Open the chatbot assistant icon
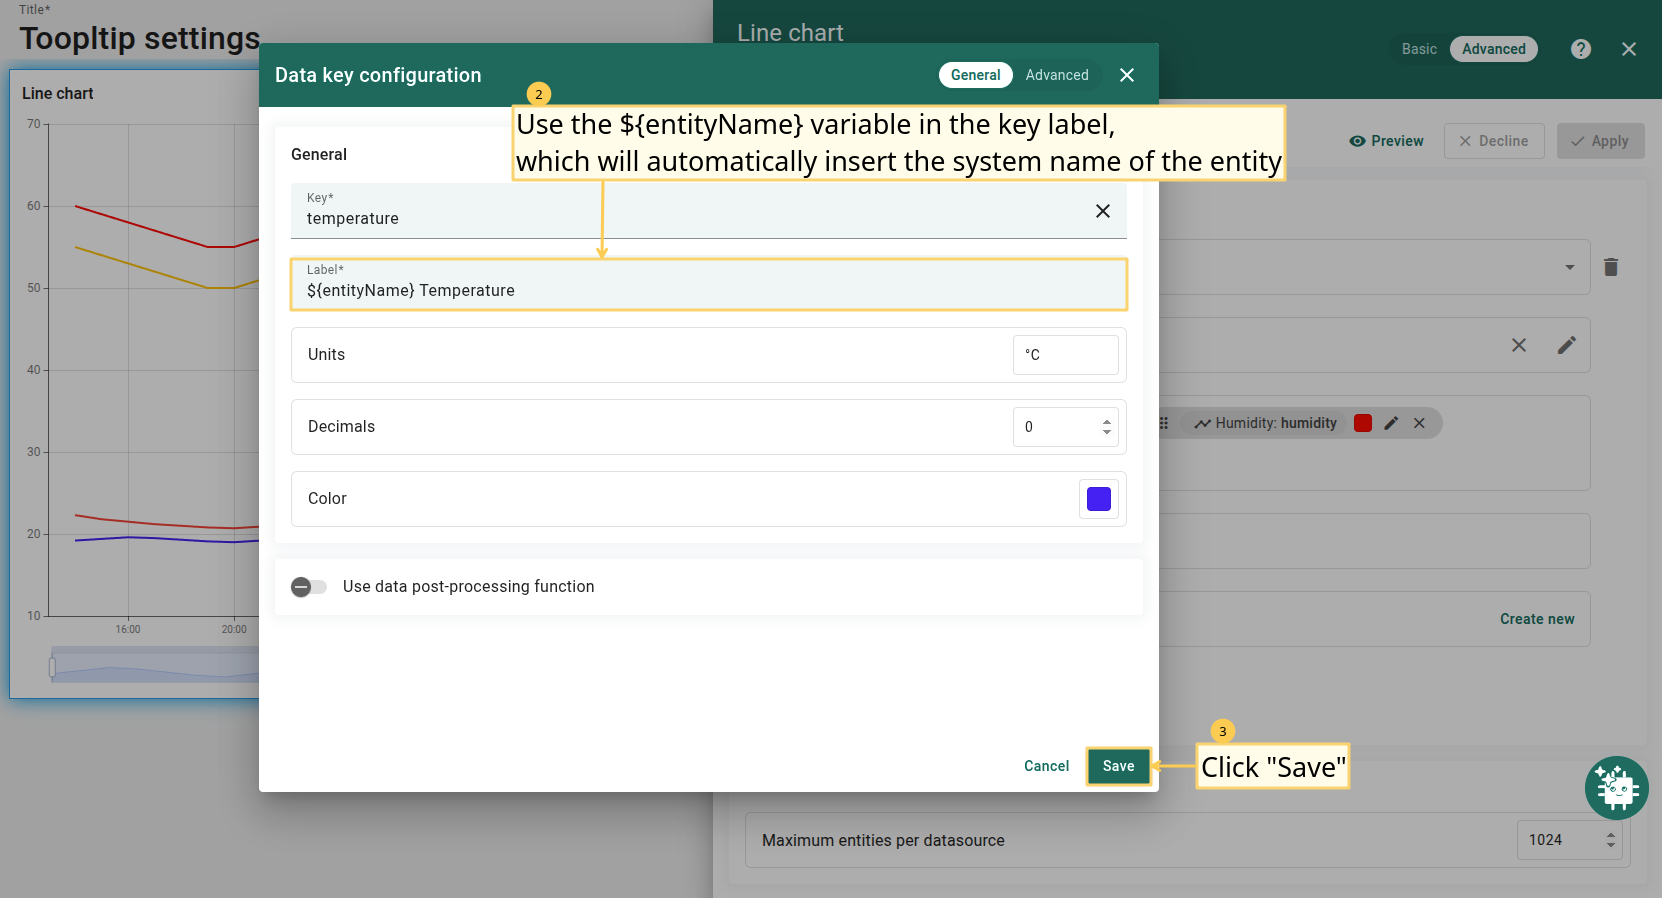The height and width of the screenshot is (898, 1662). [x=1616, y=788]
